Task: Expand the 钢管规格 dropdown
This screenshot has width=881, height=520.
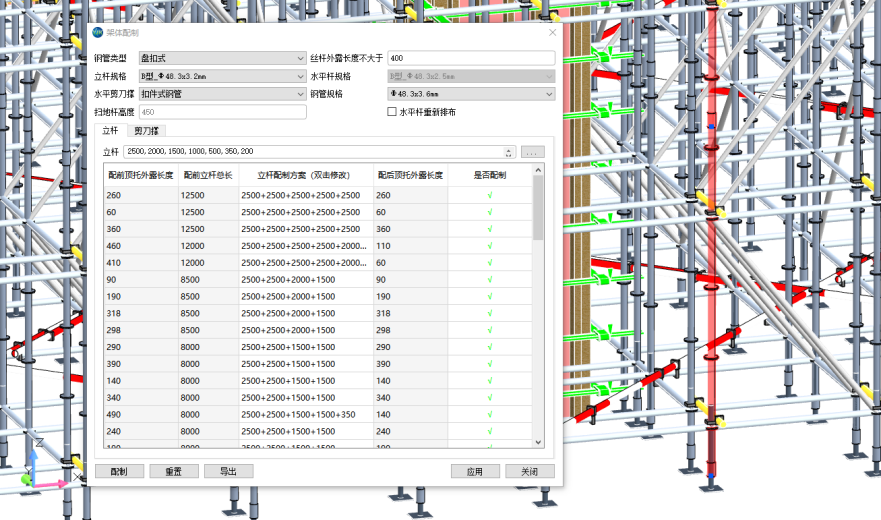Action: 470,94
